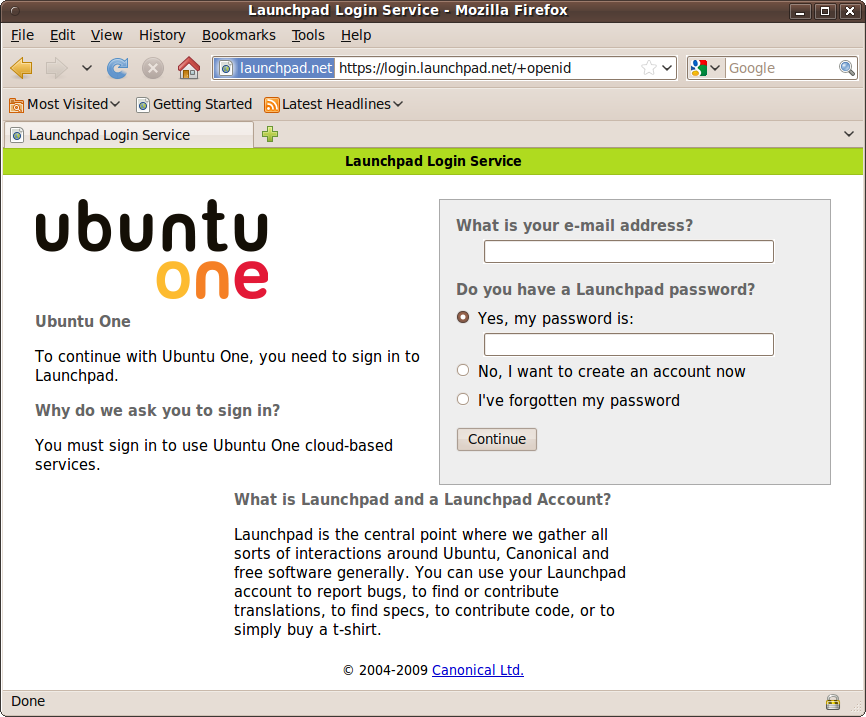Open the Bookmarks menu
The image size is (866, 717).
pos(239,35)
